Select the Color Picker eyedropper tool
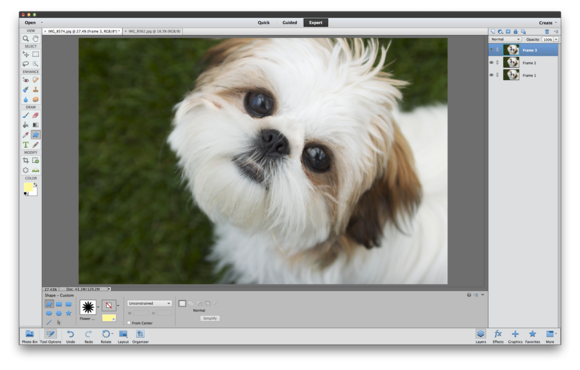This screenshot has height=370, width=580. click(26, 135)
